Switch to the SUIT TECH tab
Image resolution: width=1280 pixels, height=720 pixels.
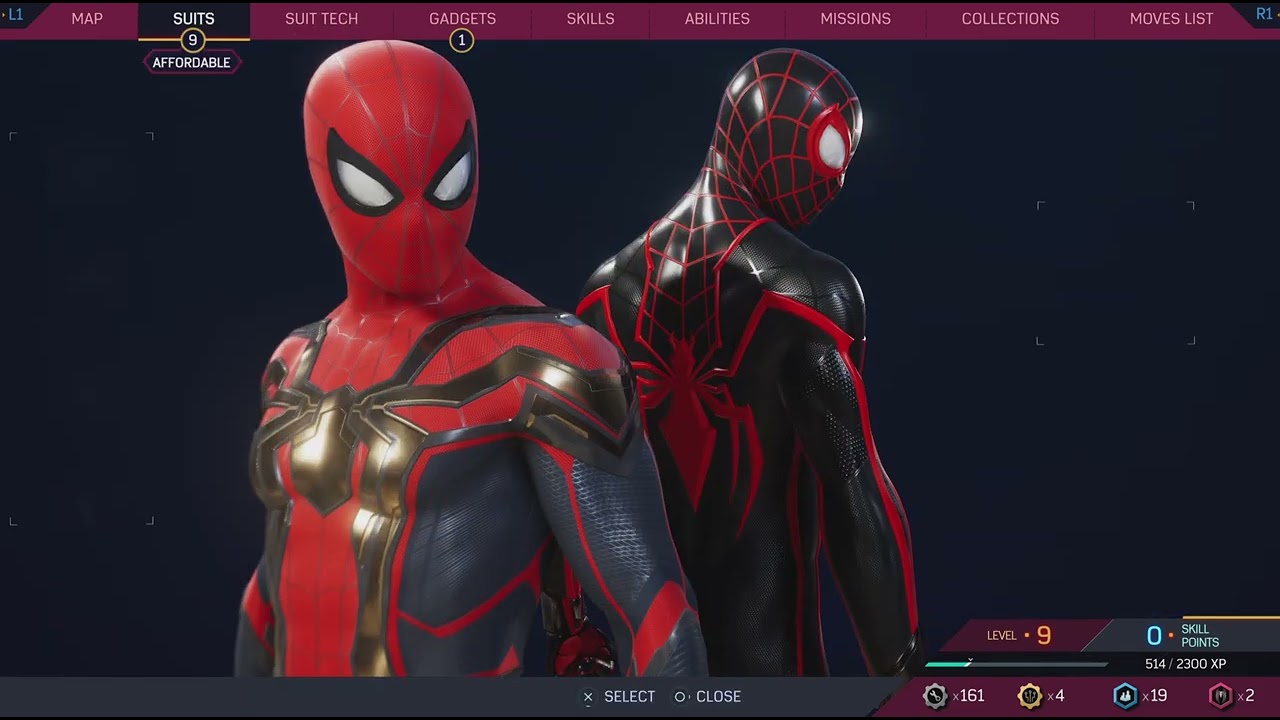[x=321, y=19]
